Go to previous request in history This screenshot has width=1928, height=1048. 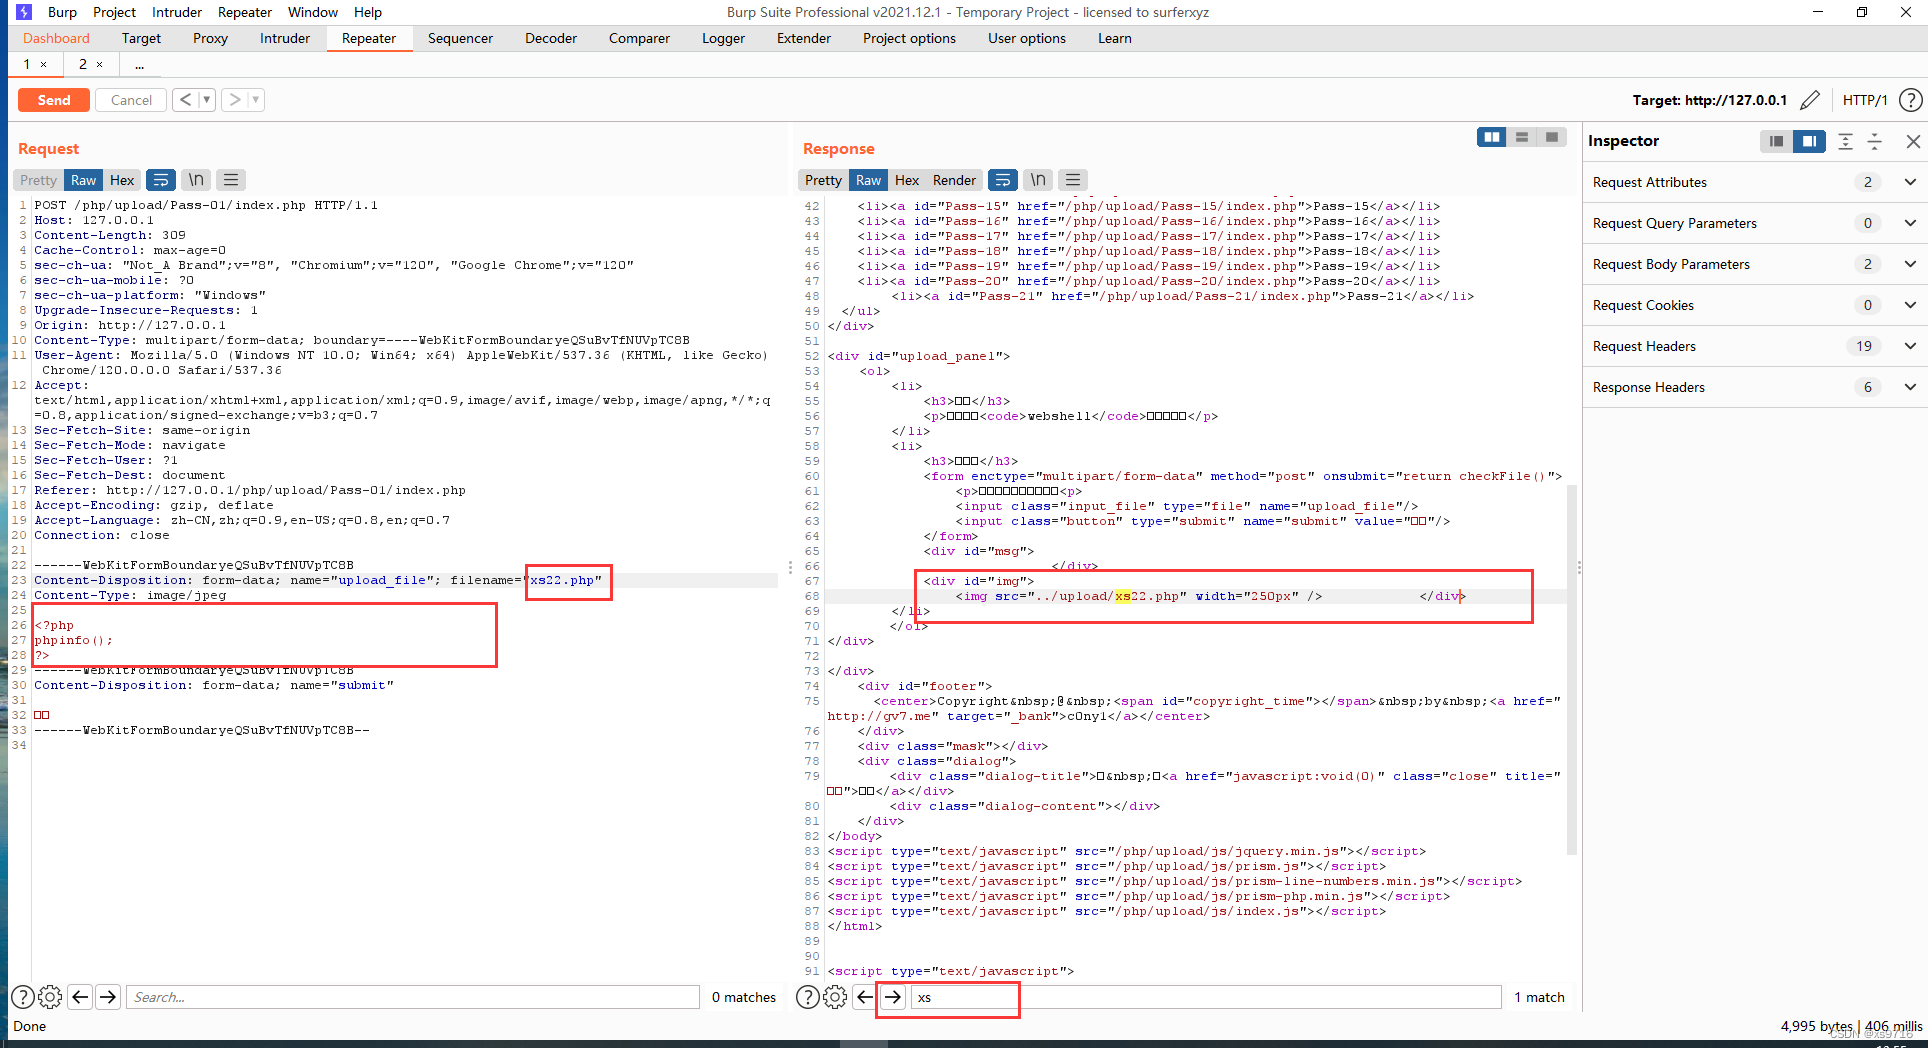186,100
